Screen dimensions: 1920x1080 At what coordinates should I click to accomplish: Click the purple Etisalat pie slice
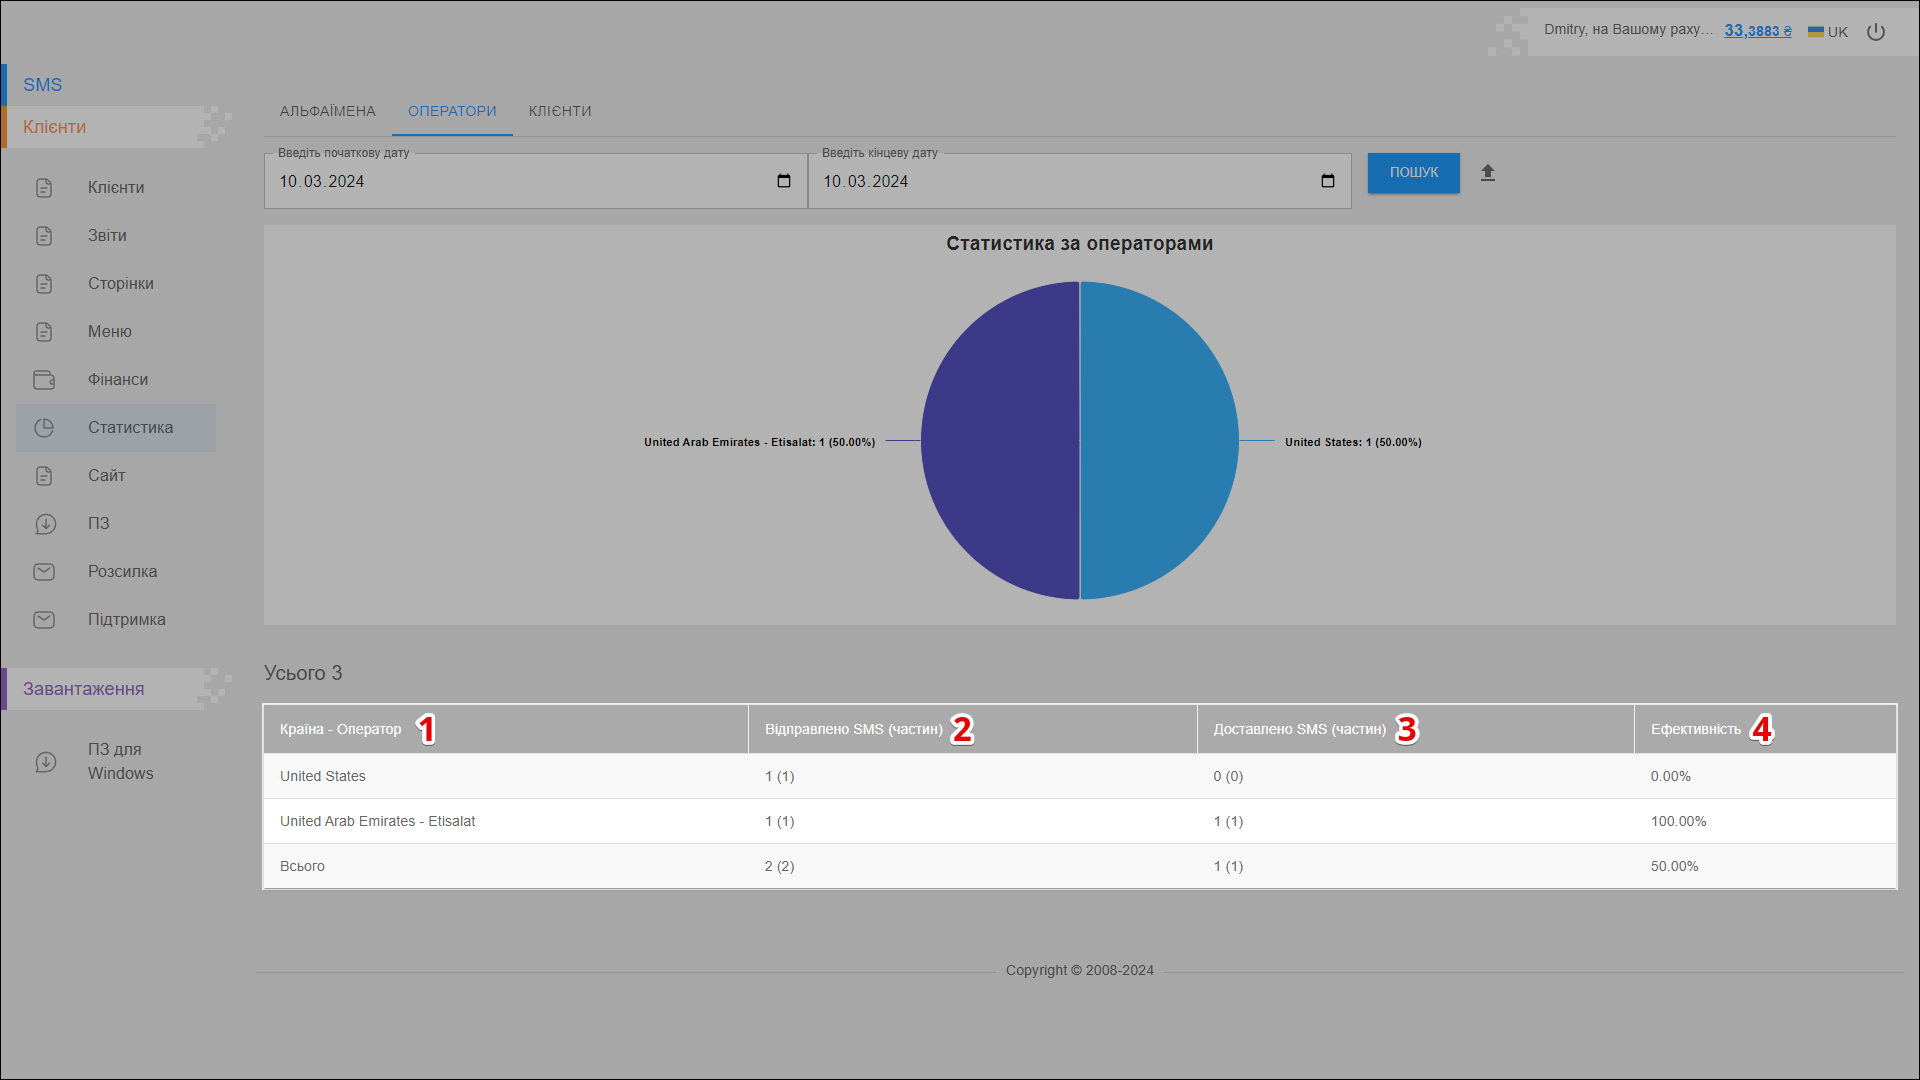1000,440
